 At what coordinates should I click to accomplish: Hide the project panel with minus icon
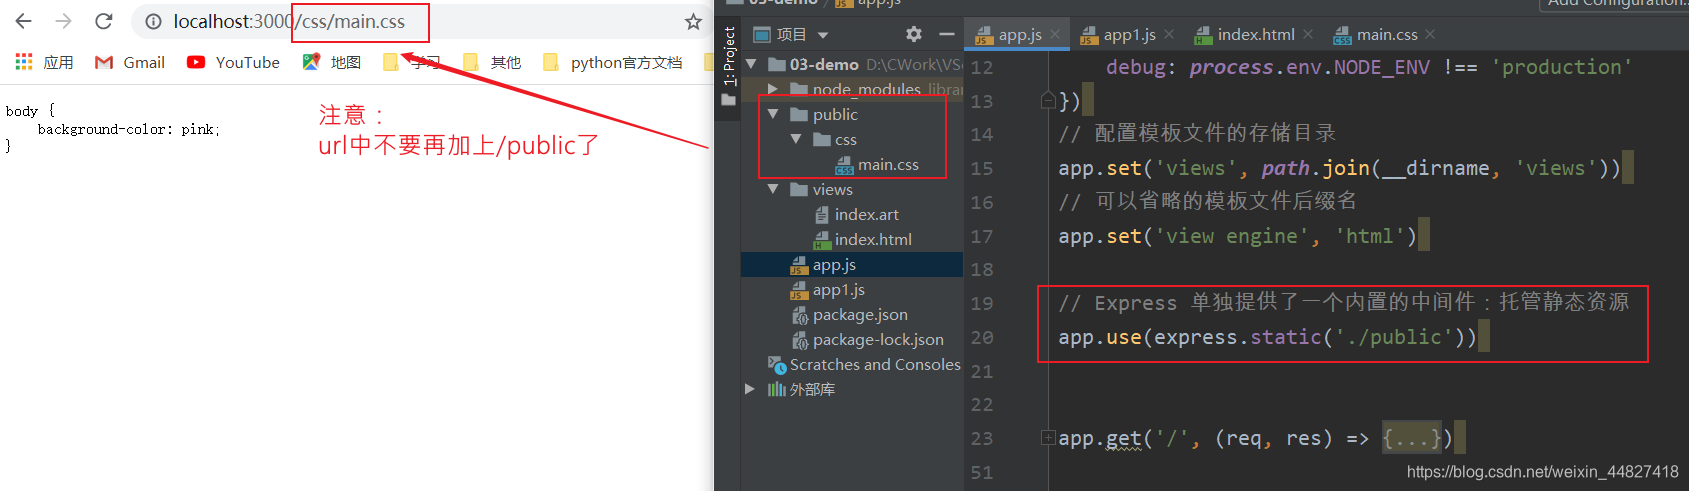tap(947, 34)
